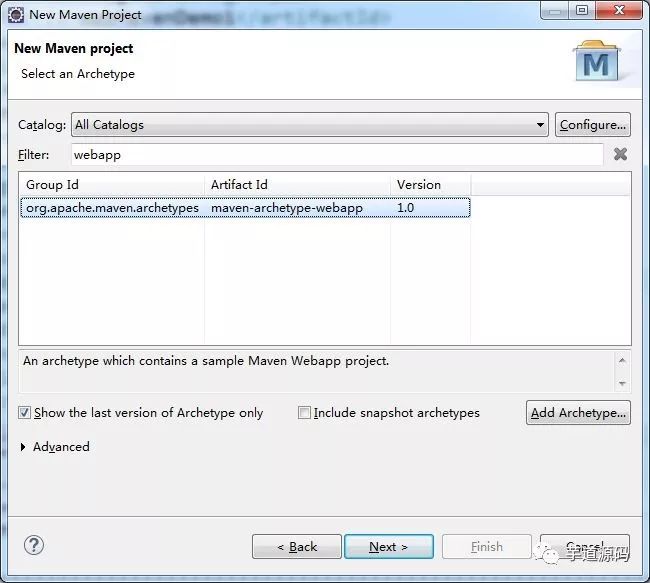Click the Eclipse icon in the title bar
This screenshot has height=583, width=650.
[16, 15]
